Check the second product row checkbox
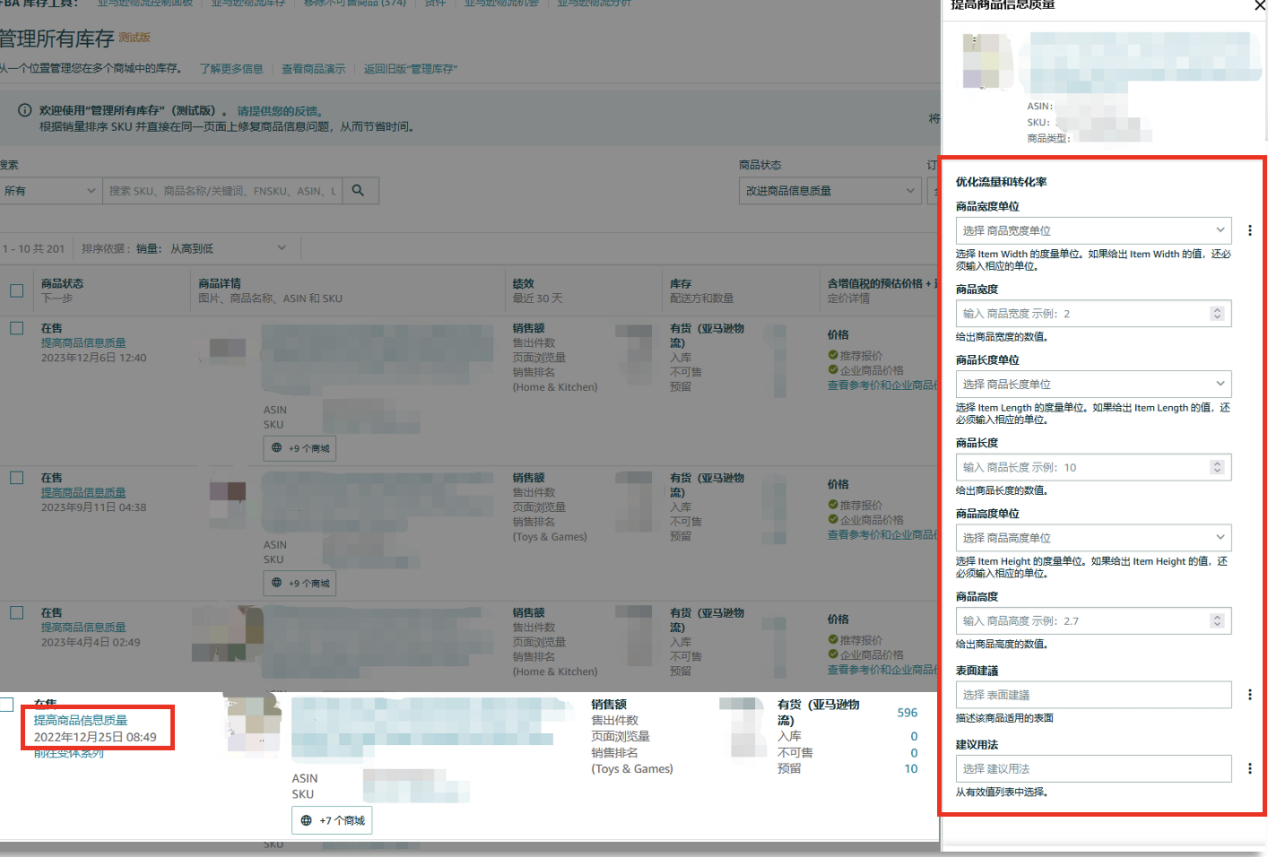This screenshot has width=1268, height=857. tap(16, 478)
